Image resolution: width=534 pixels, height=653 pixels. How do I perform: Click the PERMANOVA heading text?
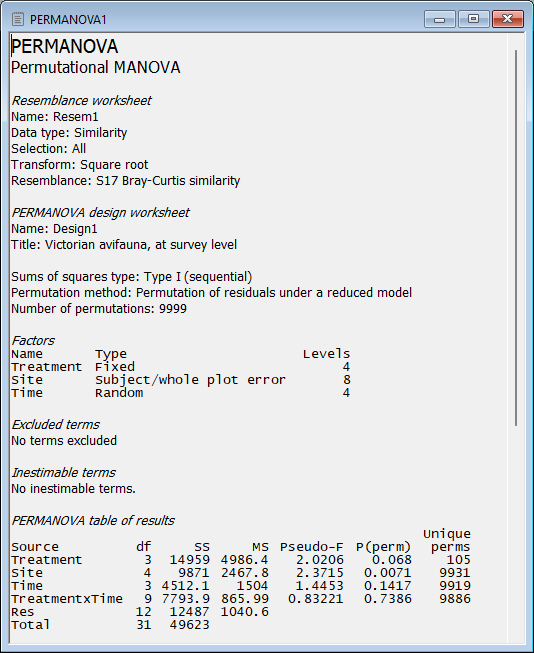(x=65, y=46)
